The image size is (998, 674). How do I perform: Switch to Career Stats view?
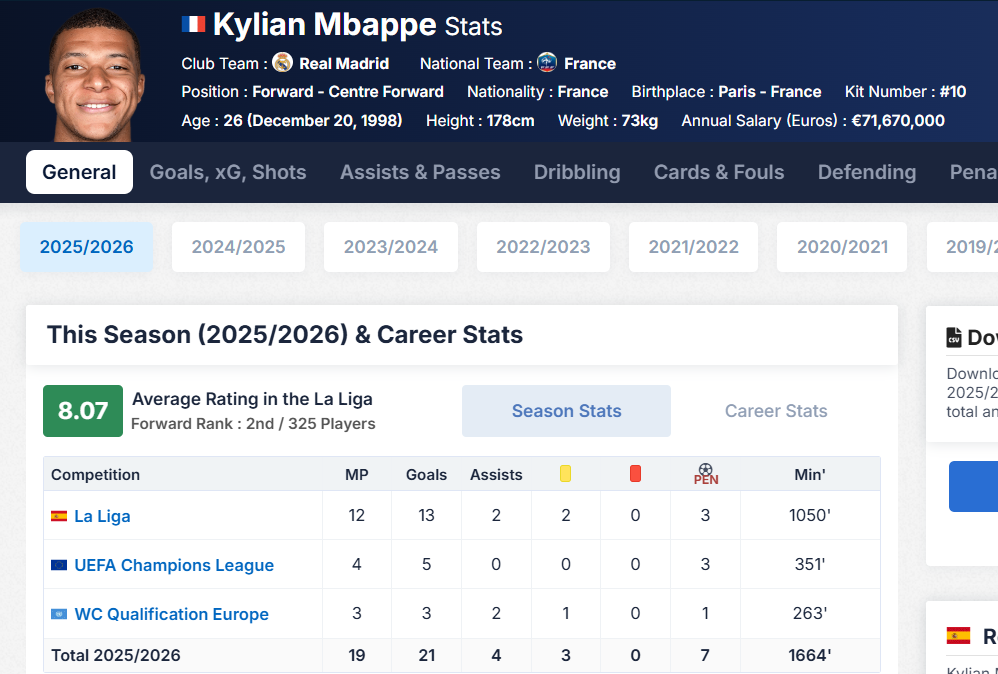[x=776, y=411]
